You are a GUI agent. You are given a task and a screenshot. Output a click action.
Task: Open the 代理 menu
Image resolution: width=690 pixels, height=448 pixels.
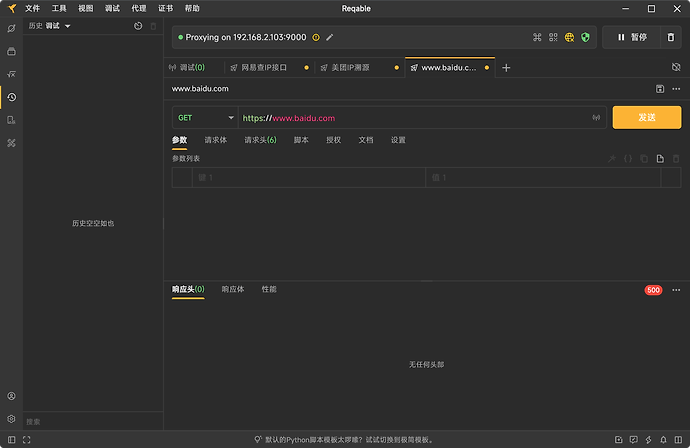[139, 8]
